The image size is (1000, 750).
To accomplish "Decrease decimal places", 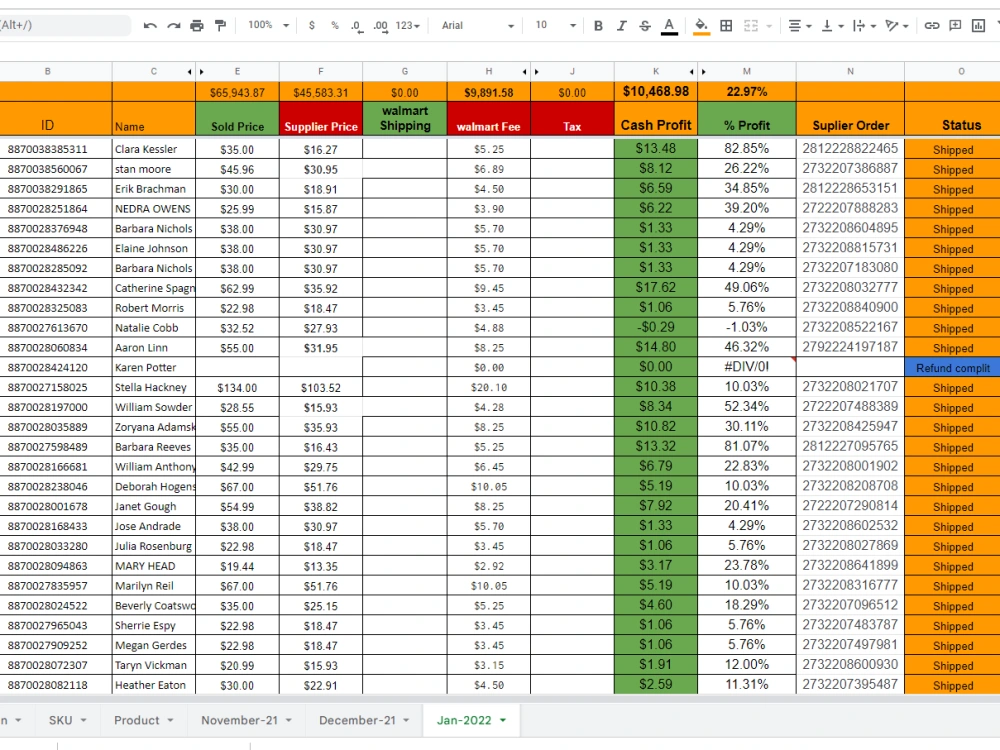I will [357, 26].
